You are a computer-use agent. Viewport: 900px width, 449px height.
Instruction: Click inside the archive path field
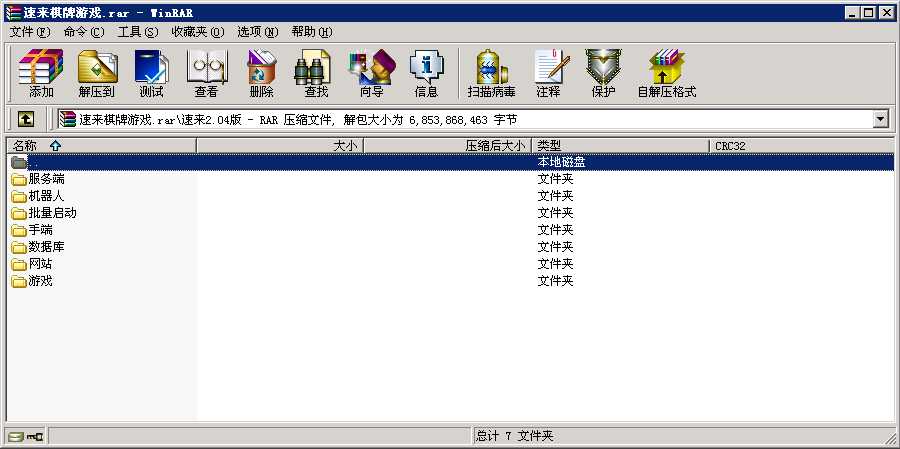465,119
